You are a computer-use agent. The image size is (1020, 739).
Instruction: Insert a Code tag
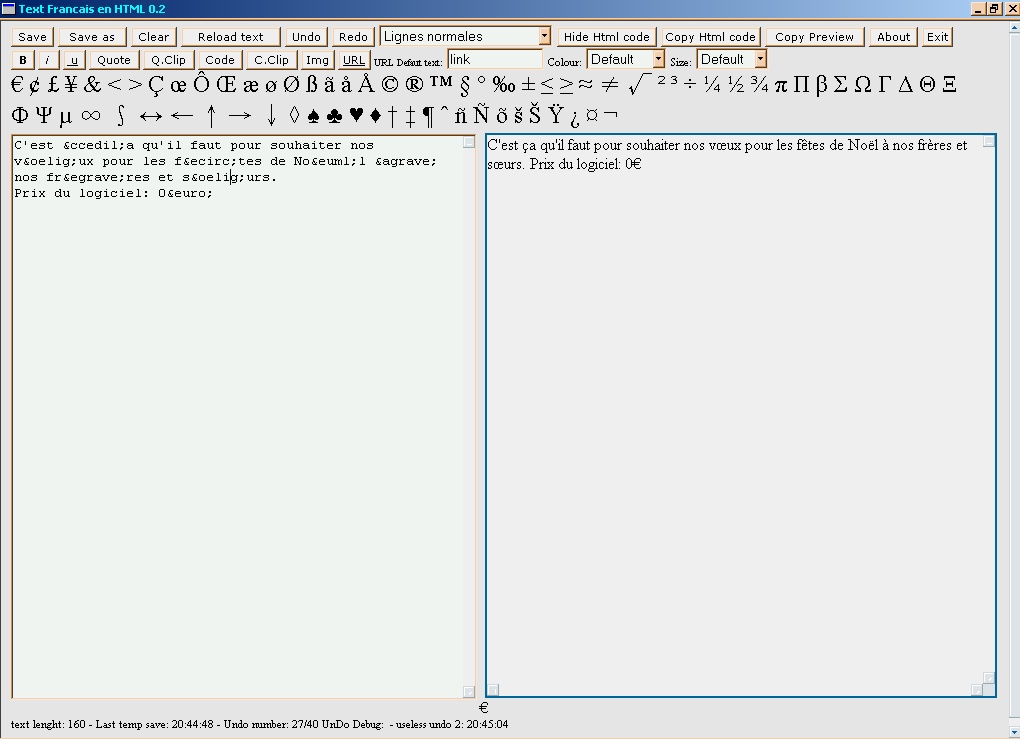[x=220, y=60]
